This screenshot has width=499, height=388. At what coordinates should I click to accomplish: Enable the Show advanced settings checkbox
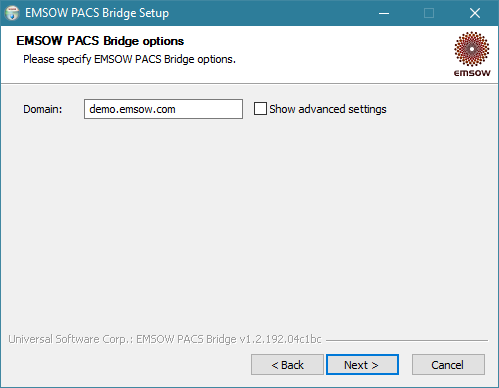pos(260,109)
